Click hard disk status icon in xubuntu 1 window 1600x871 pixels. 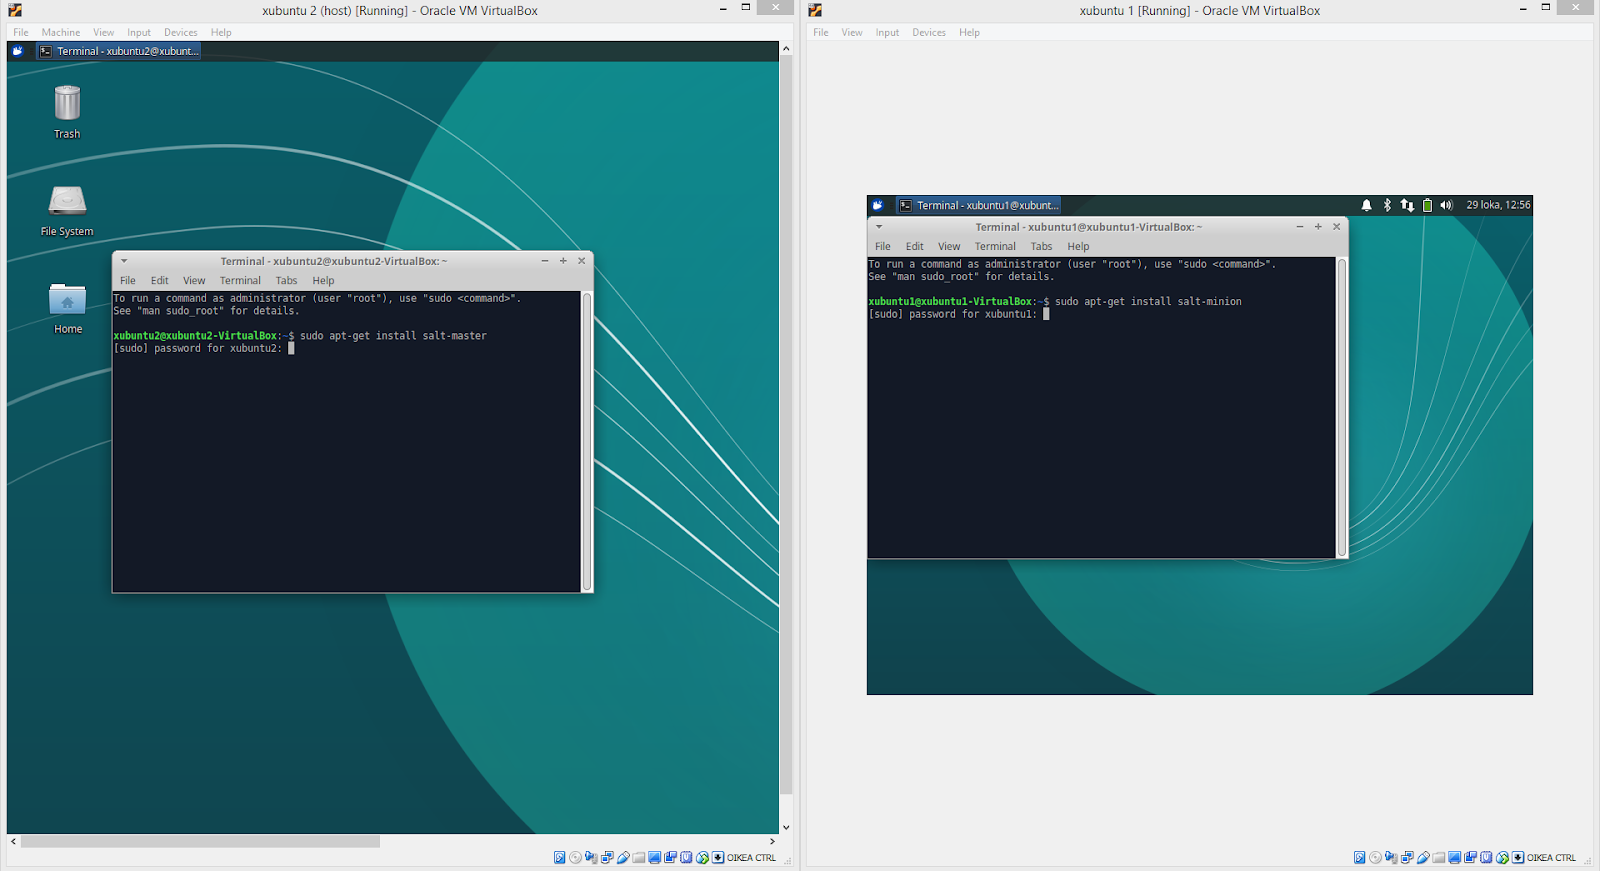(1360, 857)
